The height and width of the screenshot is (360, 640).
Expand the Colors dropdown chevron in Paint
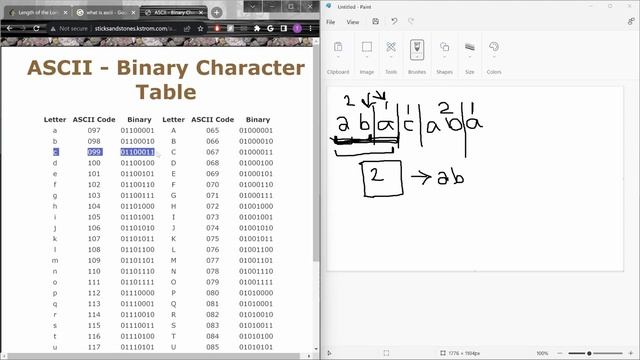pos(494,57)
